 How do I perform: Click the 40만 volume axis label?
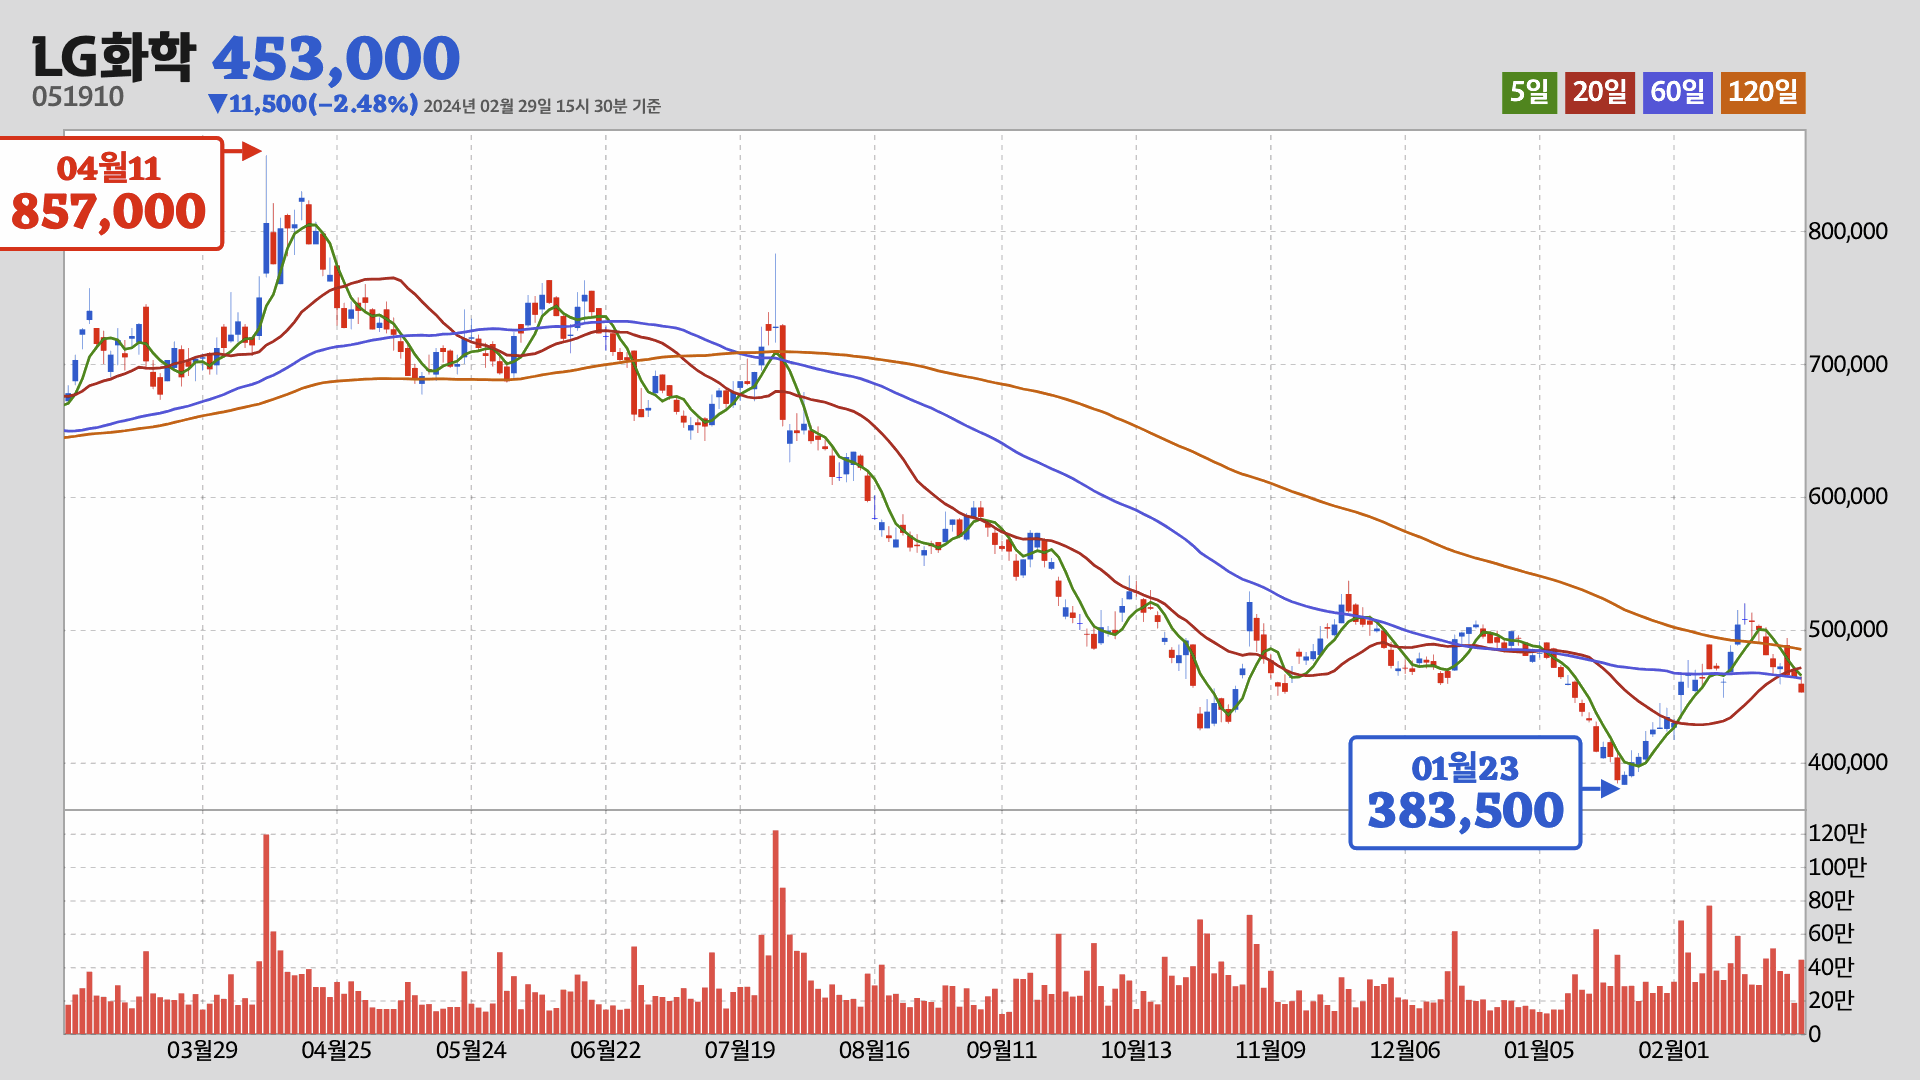[1831, 967]
